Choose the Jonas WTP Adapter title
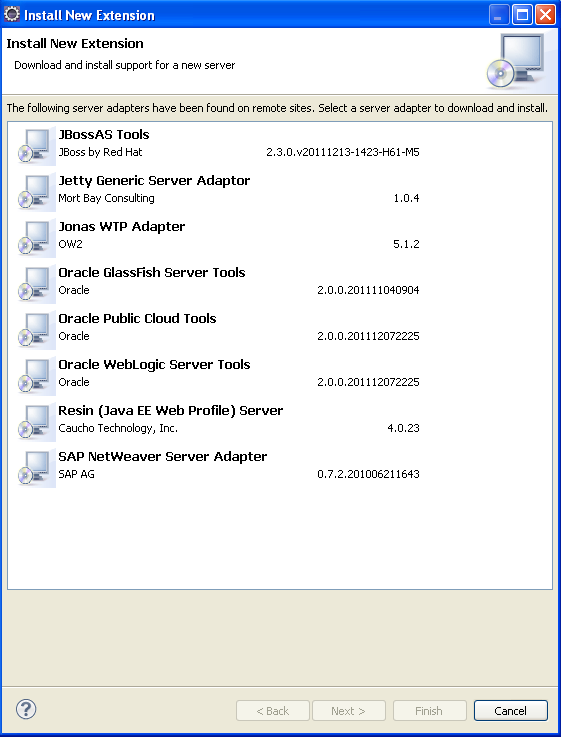Screen dimensions: 561x737 (x=122, y=227)
